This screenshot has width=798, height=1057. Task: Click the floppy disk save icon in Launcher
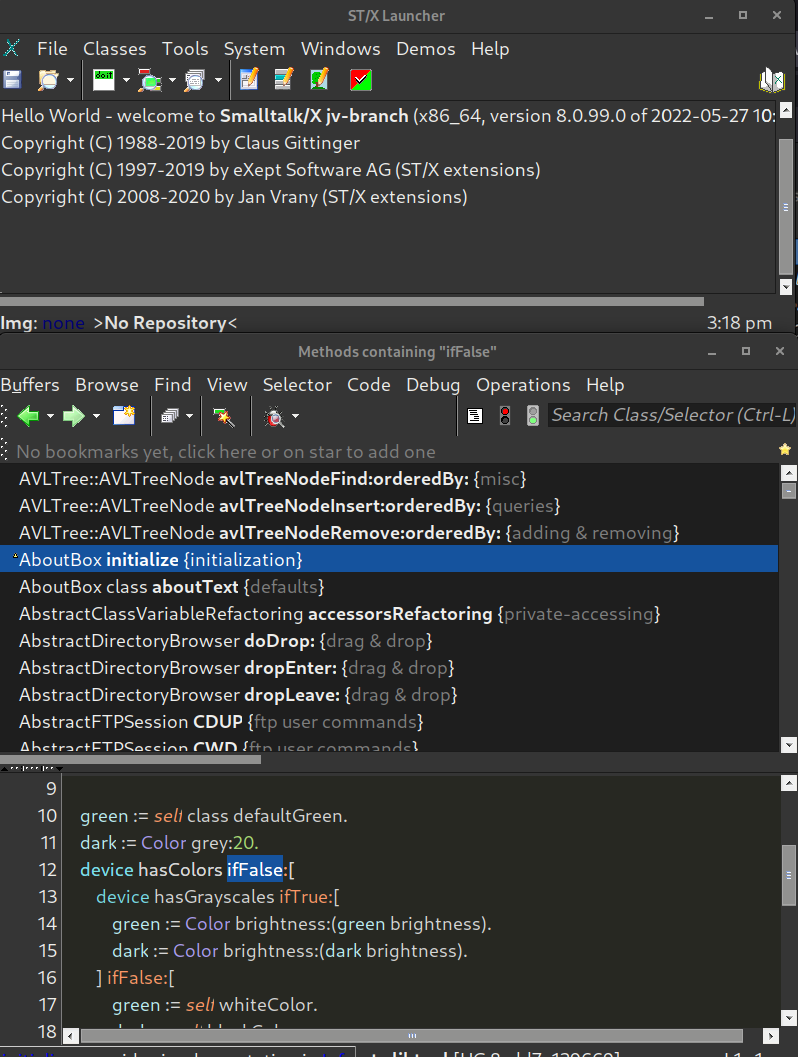tap(12, 80)
